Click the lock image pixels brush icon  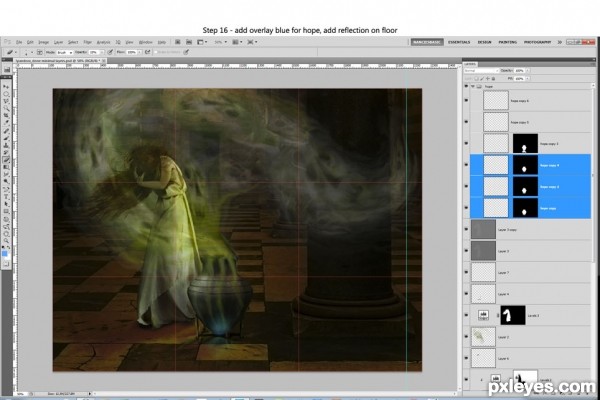click(482, 78)
